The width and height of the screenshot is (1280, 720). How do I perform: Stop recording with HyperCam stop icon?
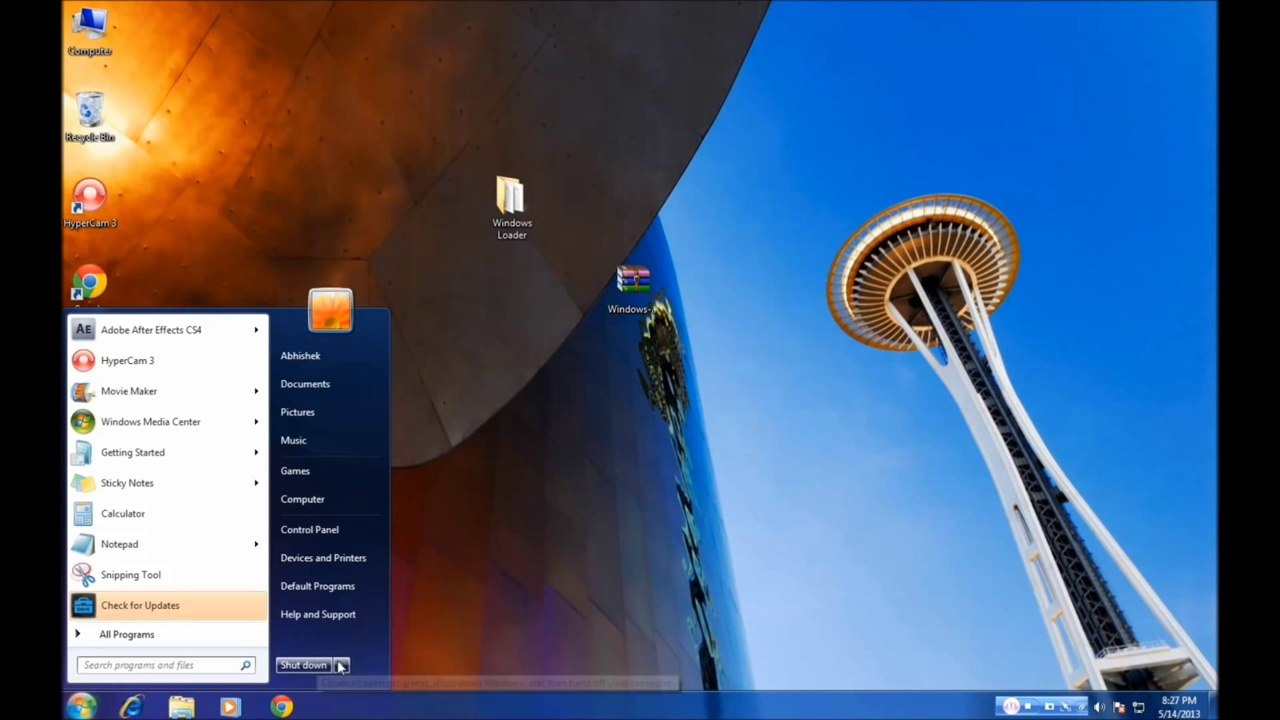(1028, 707)
